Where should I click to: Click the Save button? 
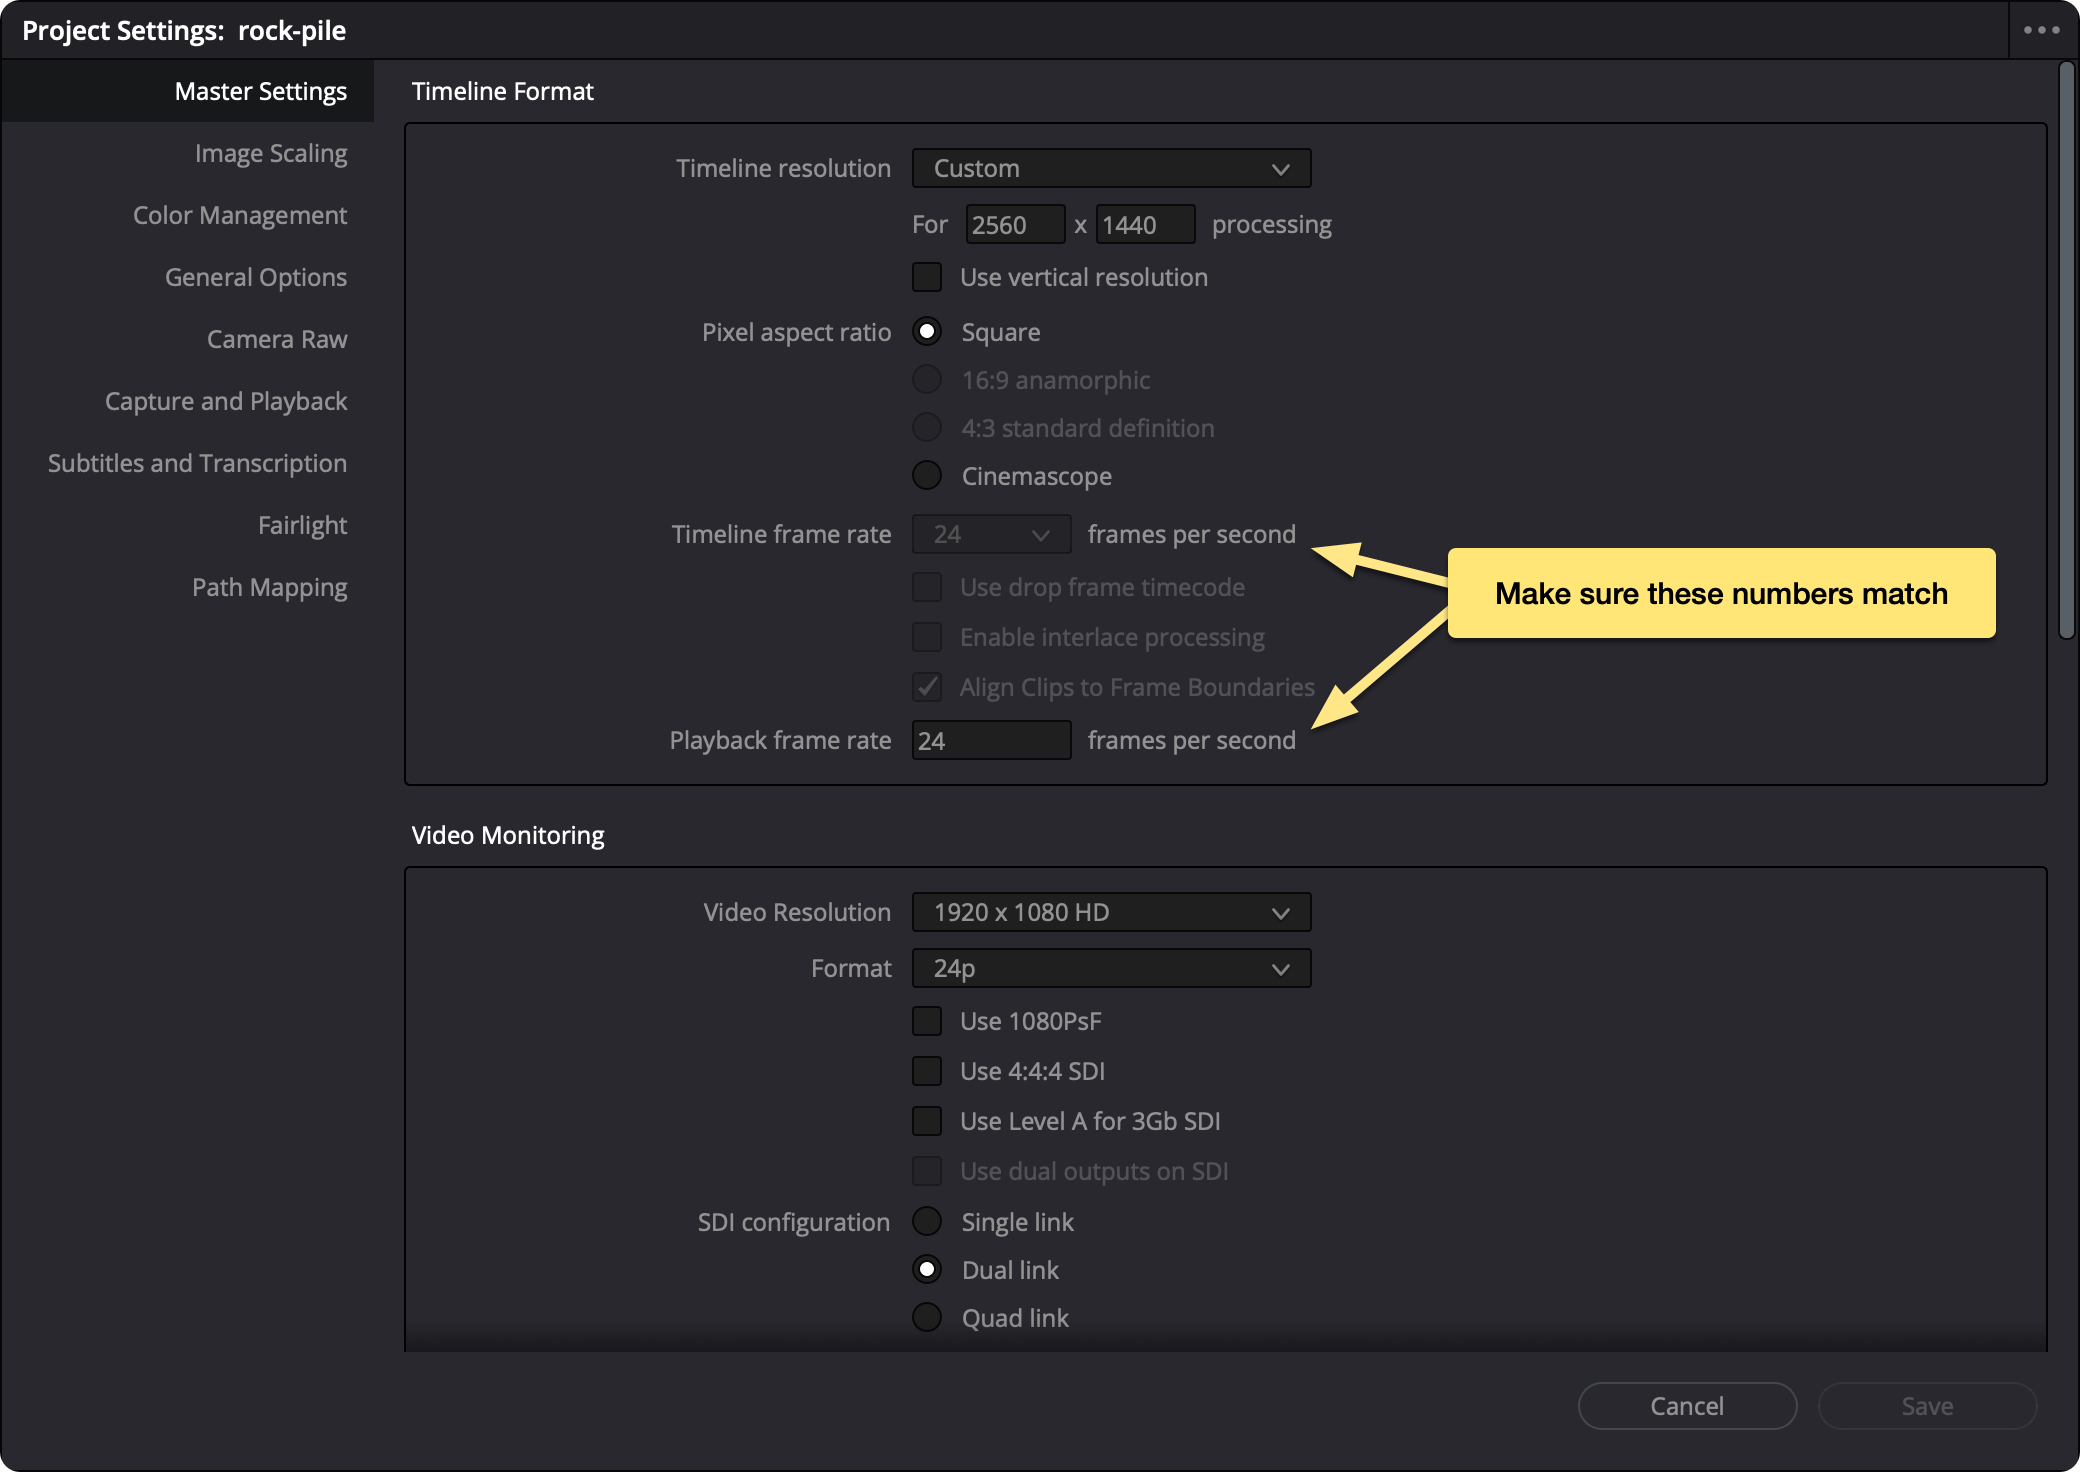[1927, 1406]
